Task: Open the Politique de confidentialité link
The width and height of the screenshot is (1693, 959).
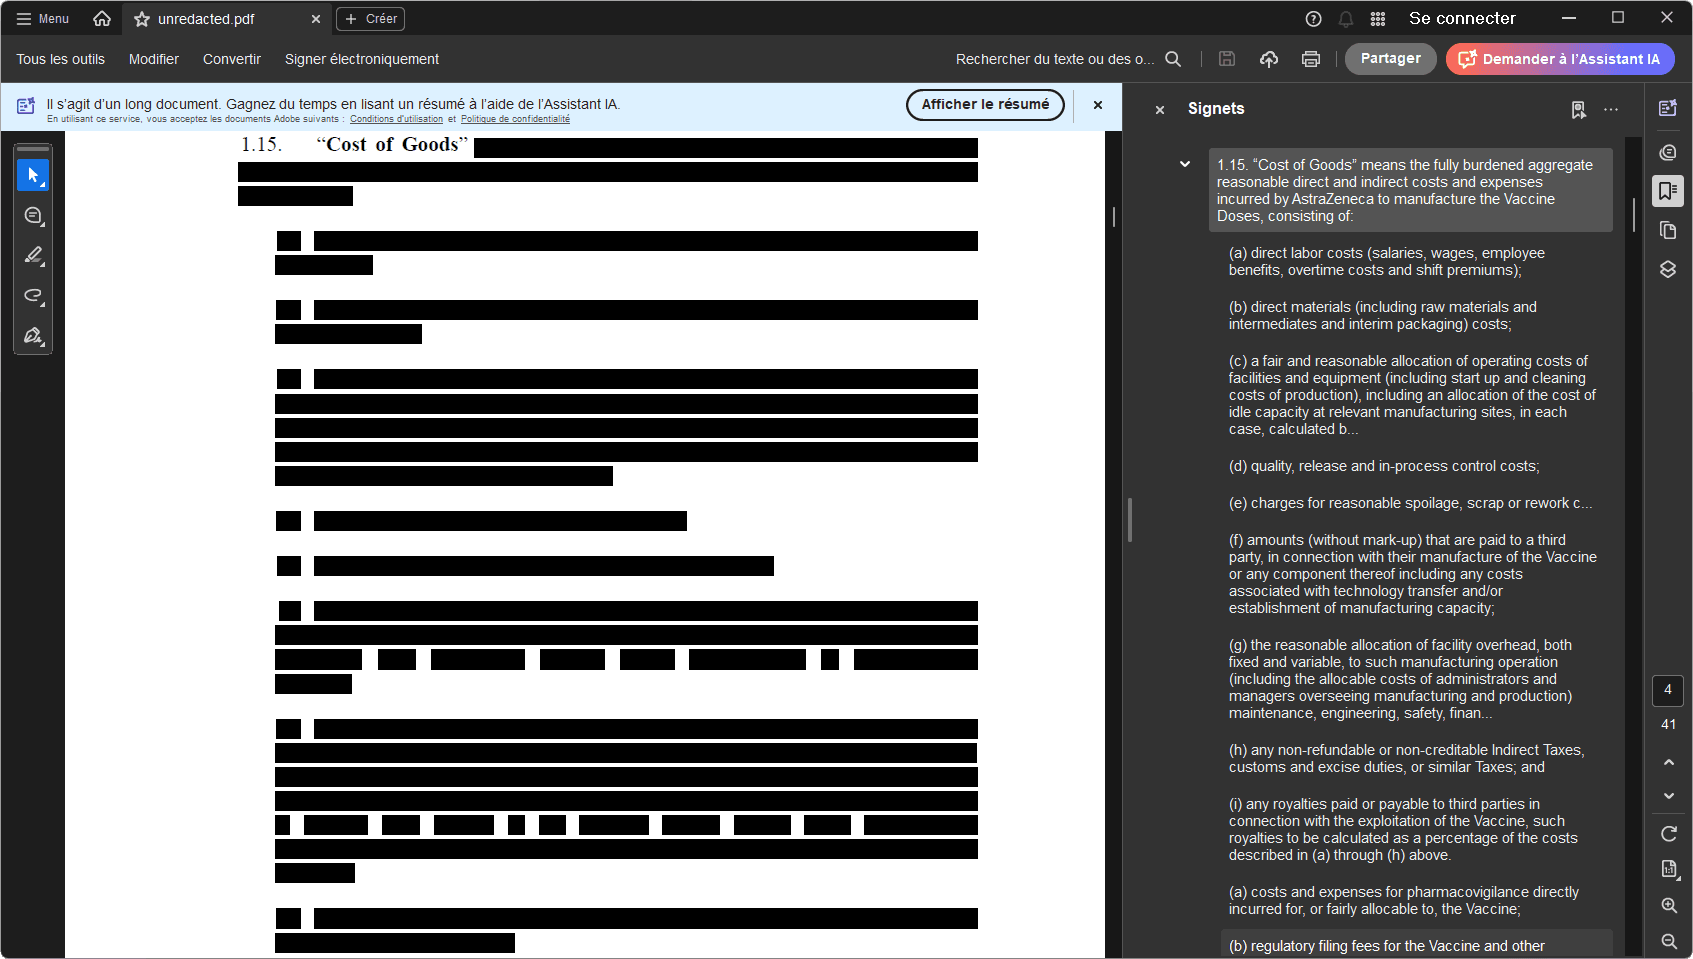Action: point(515,119)
